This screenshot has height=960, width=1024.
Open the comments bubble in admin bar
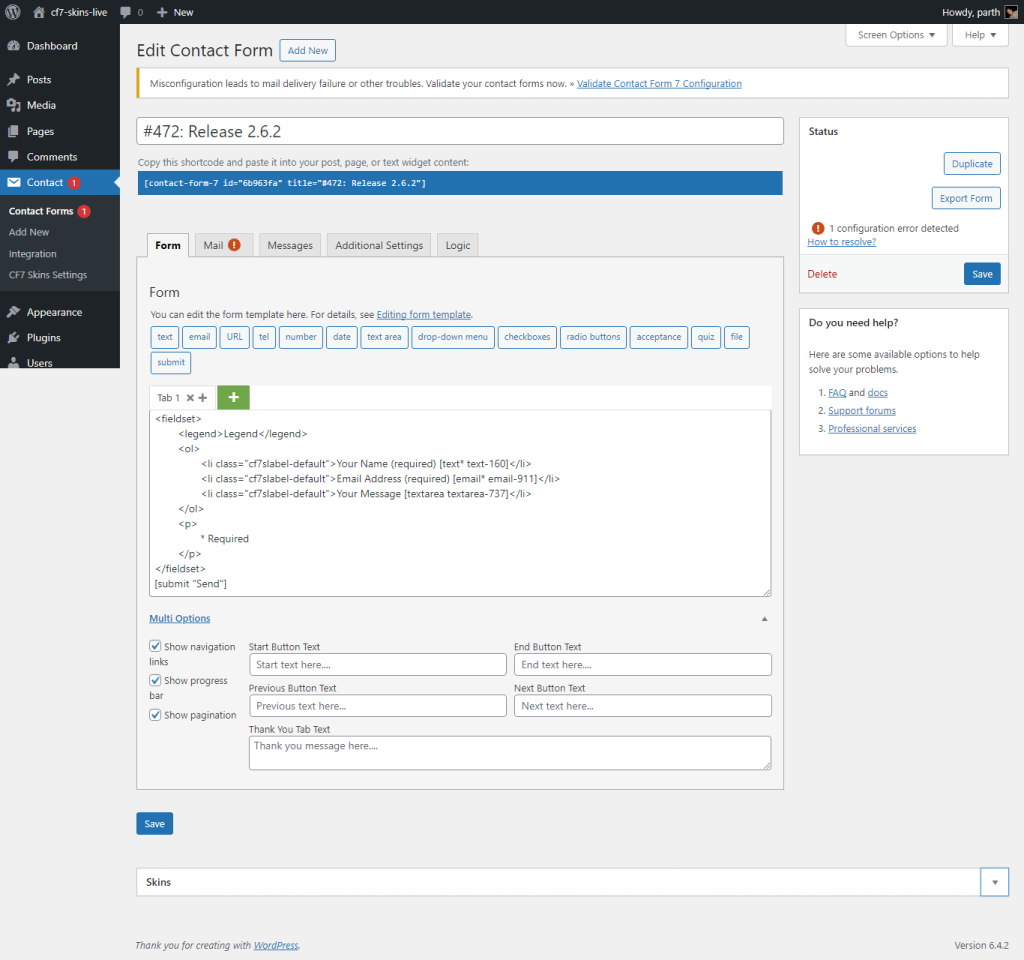point(126,12)
